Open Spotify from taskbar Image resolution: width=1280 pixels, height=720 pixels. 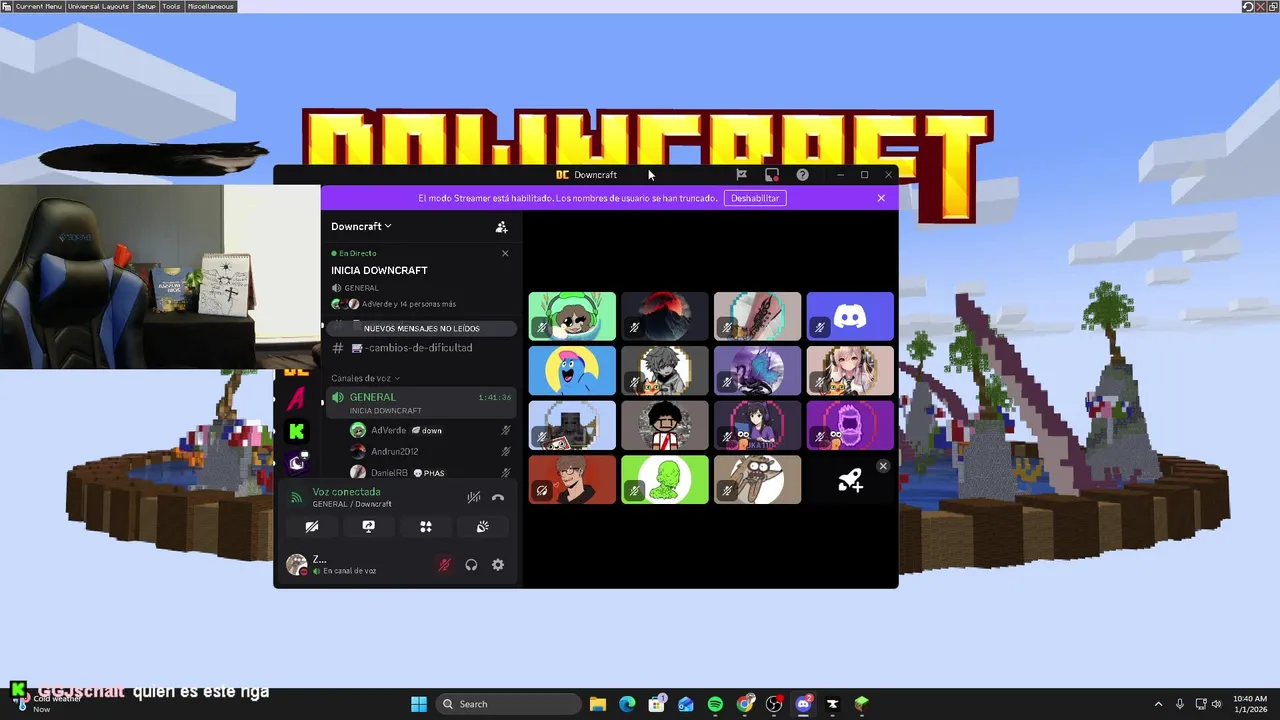pyautogui.click(x=715, y=704)
